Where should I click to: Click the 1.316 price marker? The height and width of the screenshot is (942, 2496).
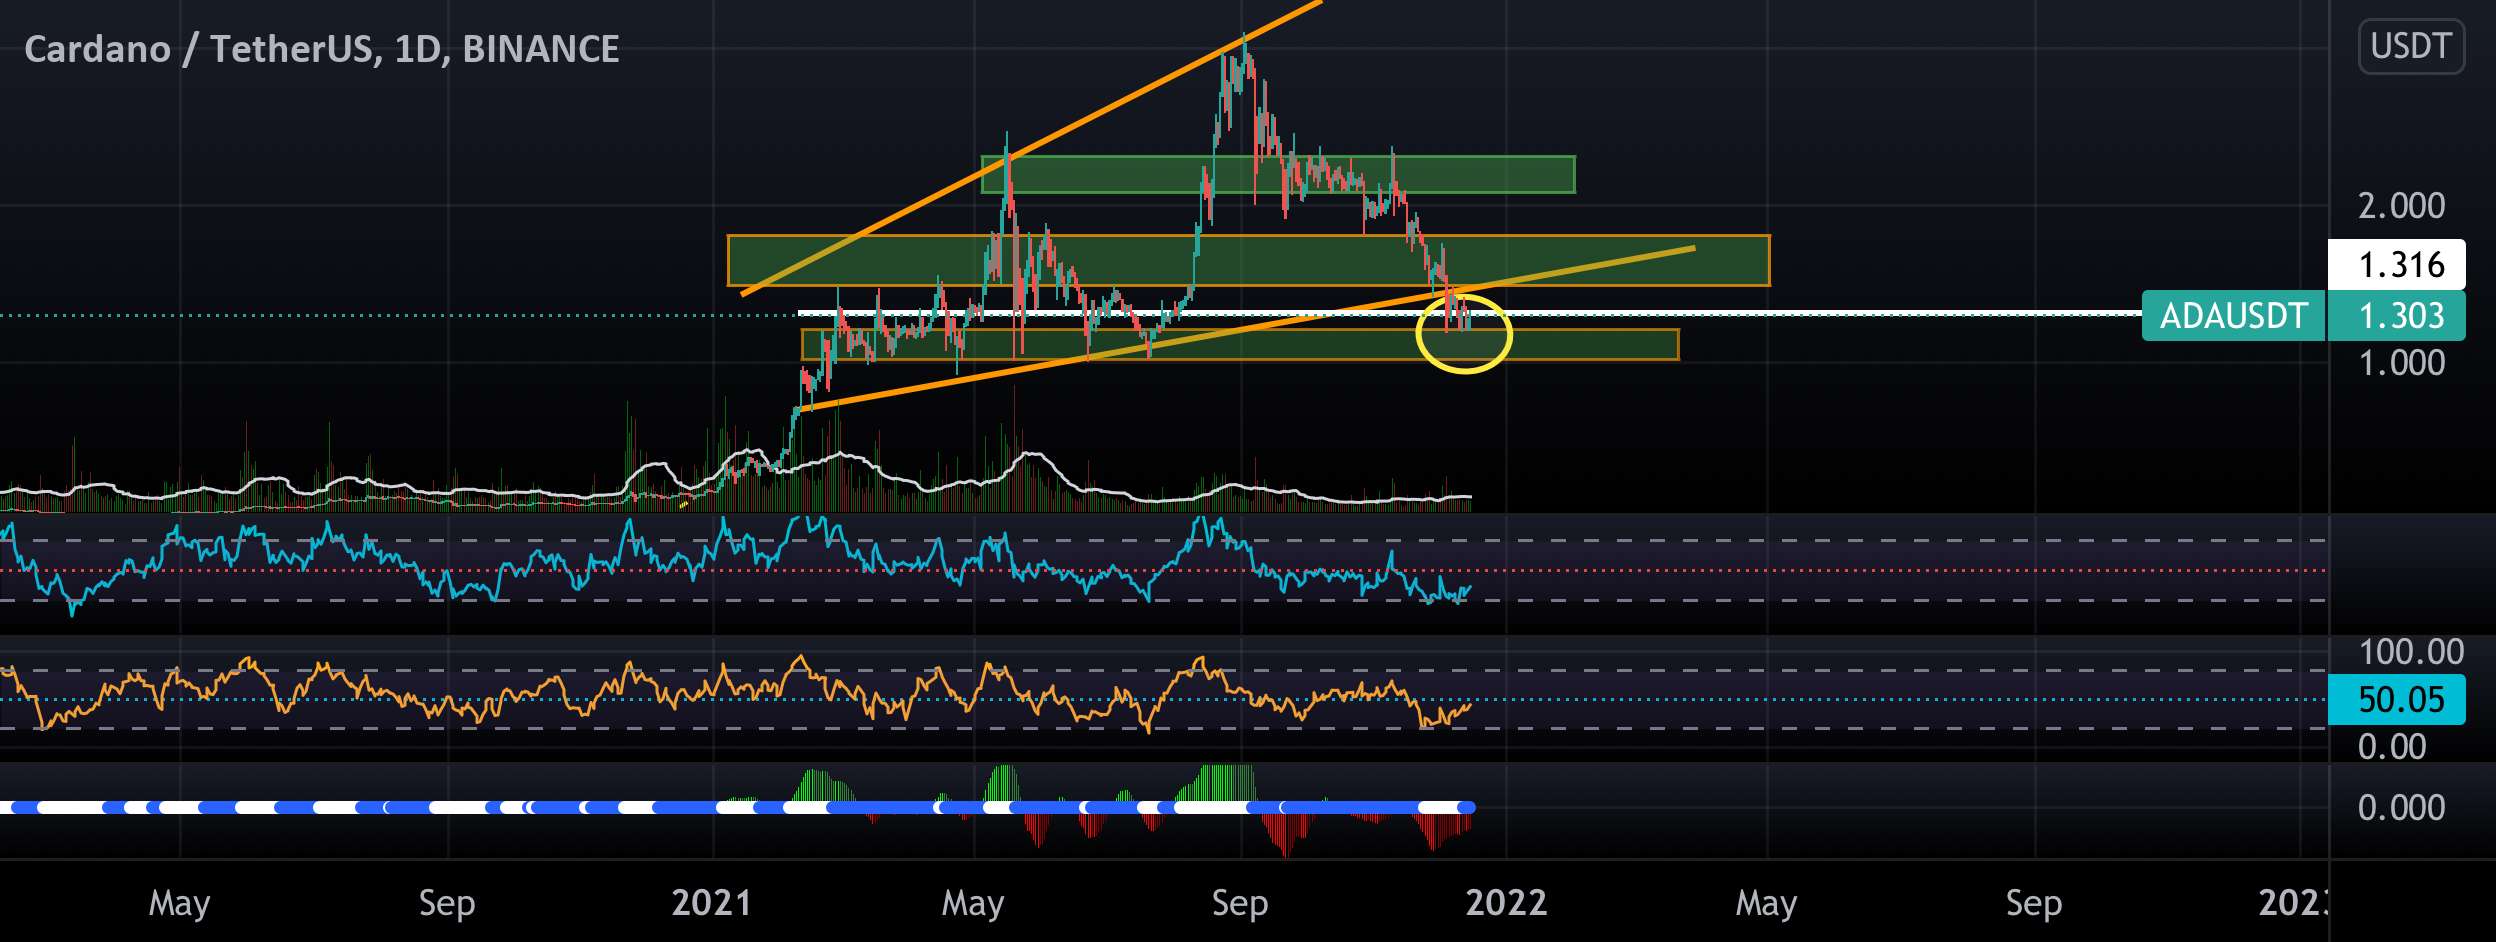2396,265
